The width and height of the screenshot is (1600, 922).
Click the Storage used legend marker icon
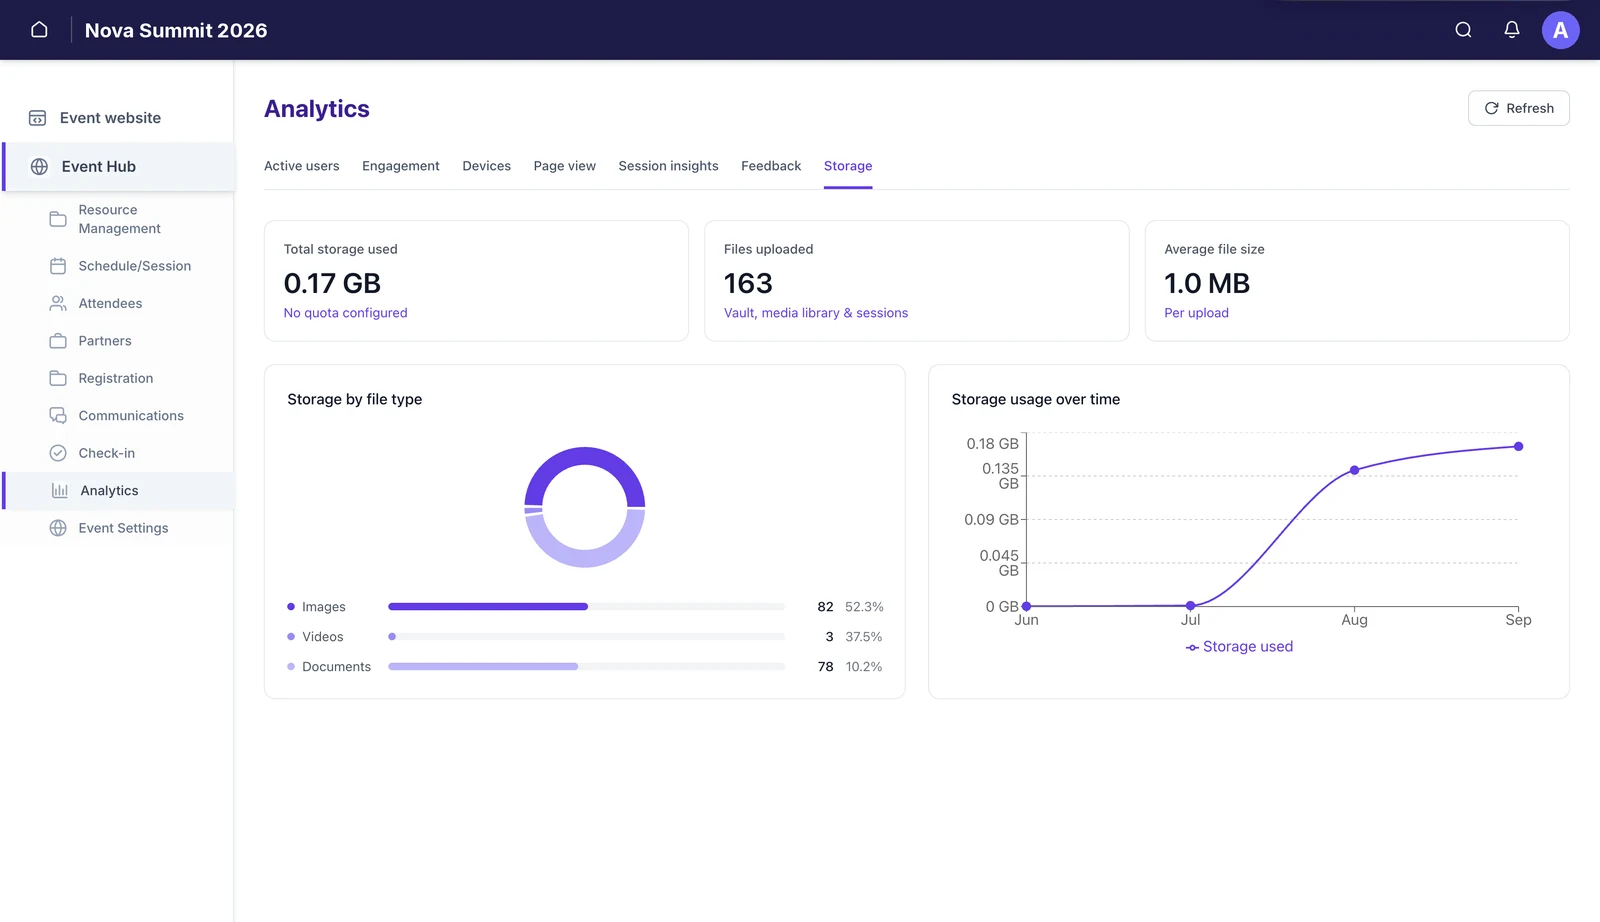[1192, 648]
